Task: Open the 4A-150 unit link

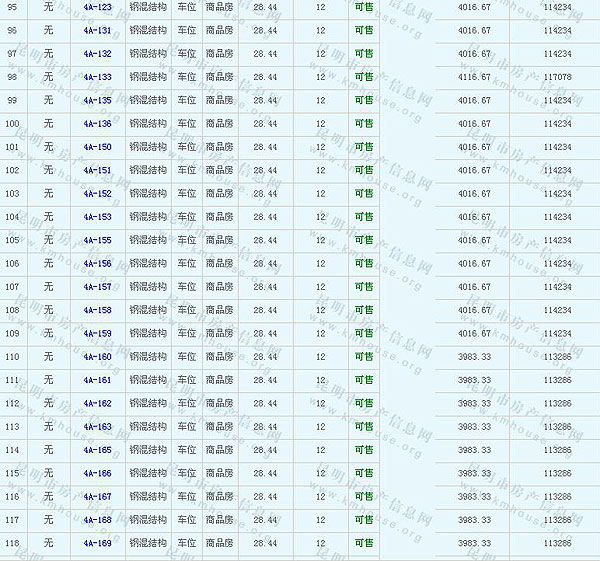Action: 97,147
